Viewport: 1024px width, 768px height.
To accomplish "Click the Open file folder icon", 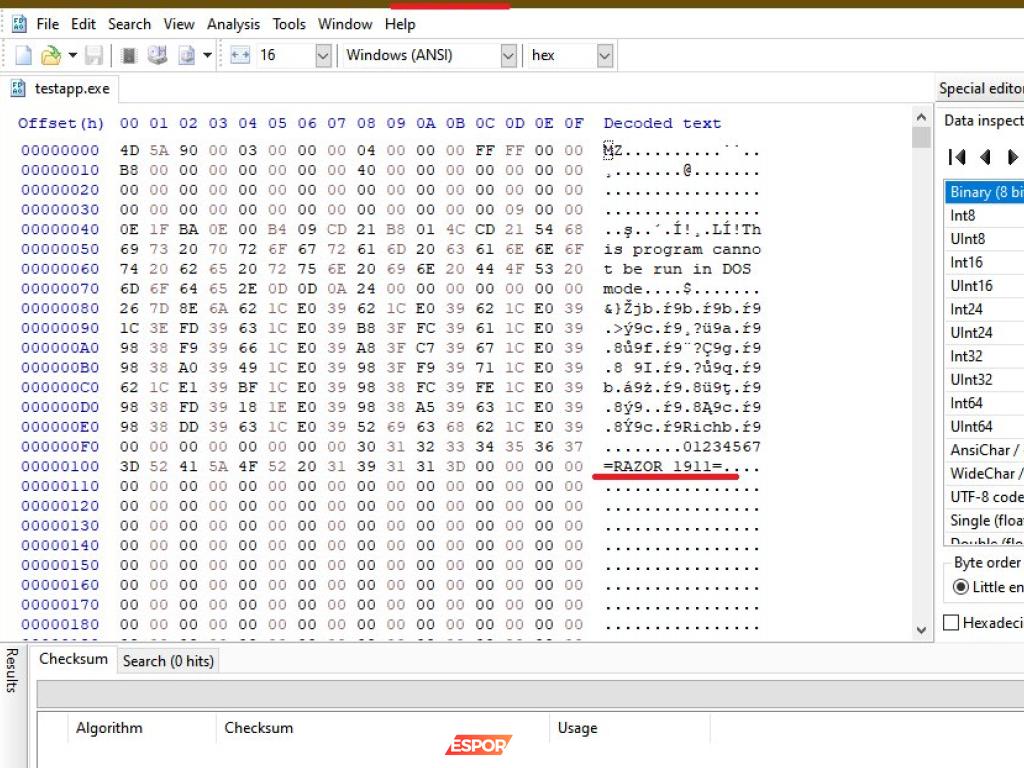I will pos(50,55).
